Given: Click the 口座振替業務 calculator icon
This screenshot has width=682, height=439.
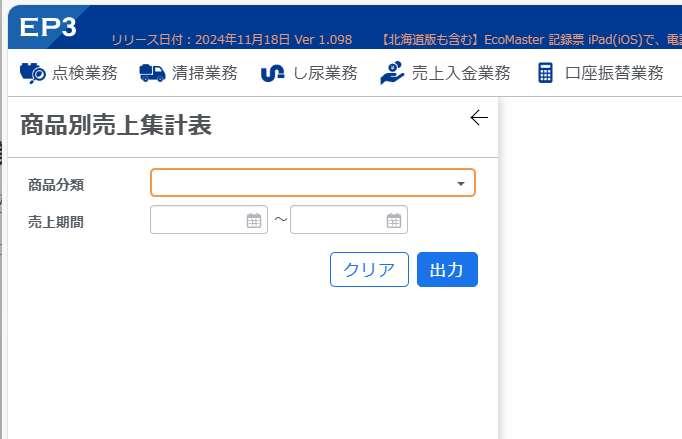Looking at the screenshot, I should click(545, 73).
